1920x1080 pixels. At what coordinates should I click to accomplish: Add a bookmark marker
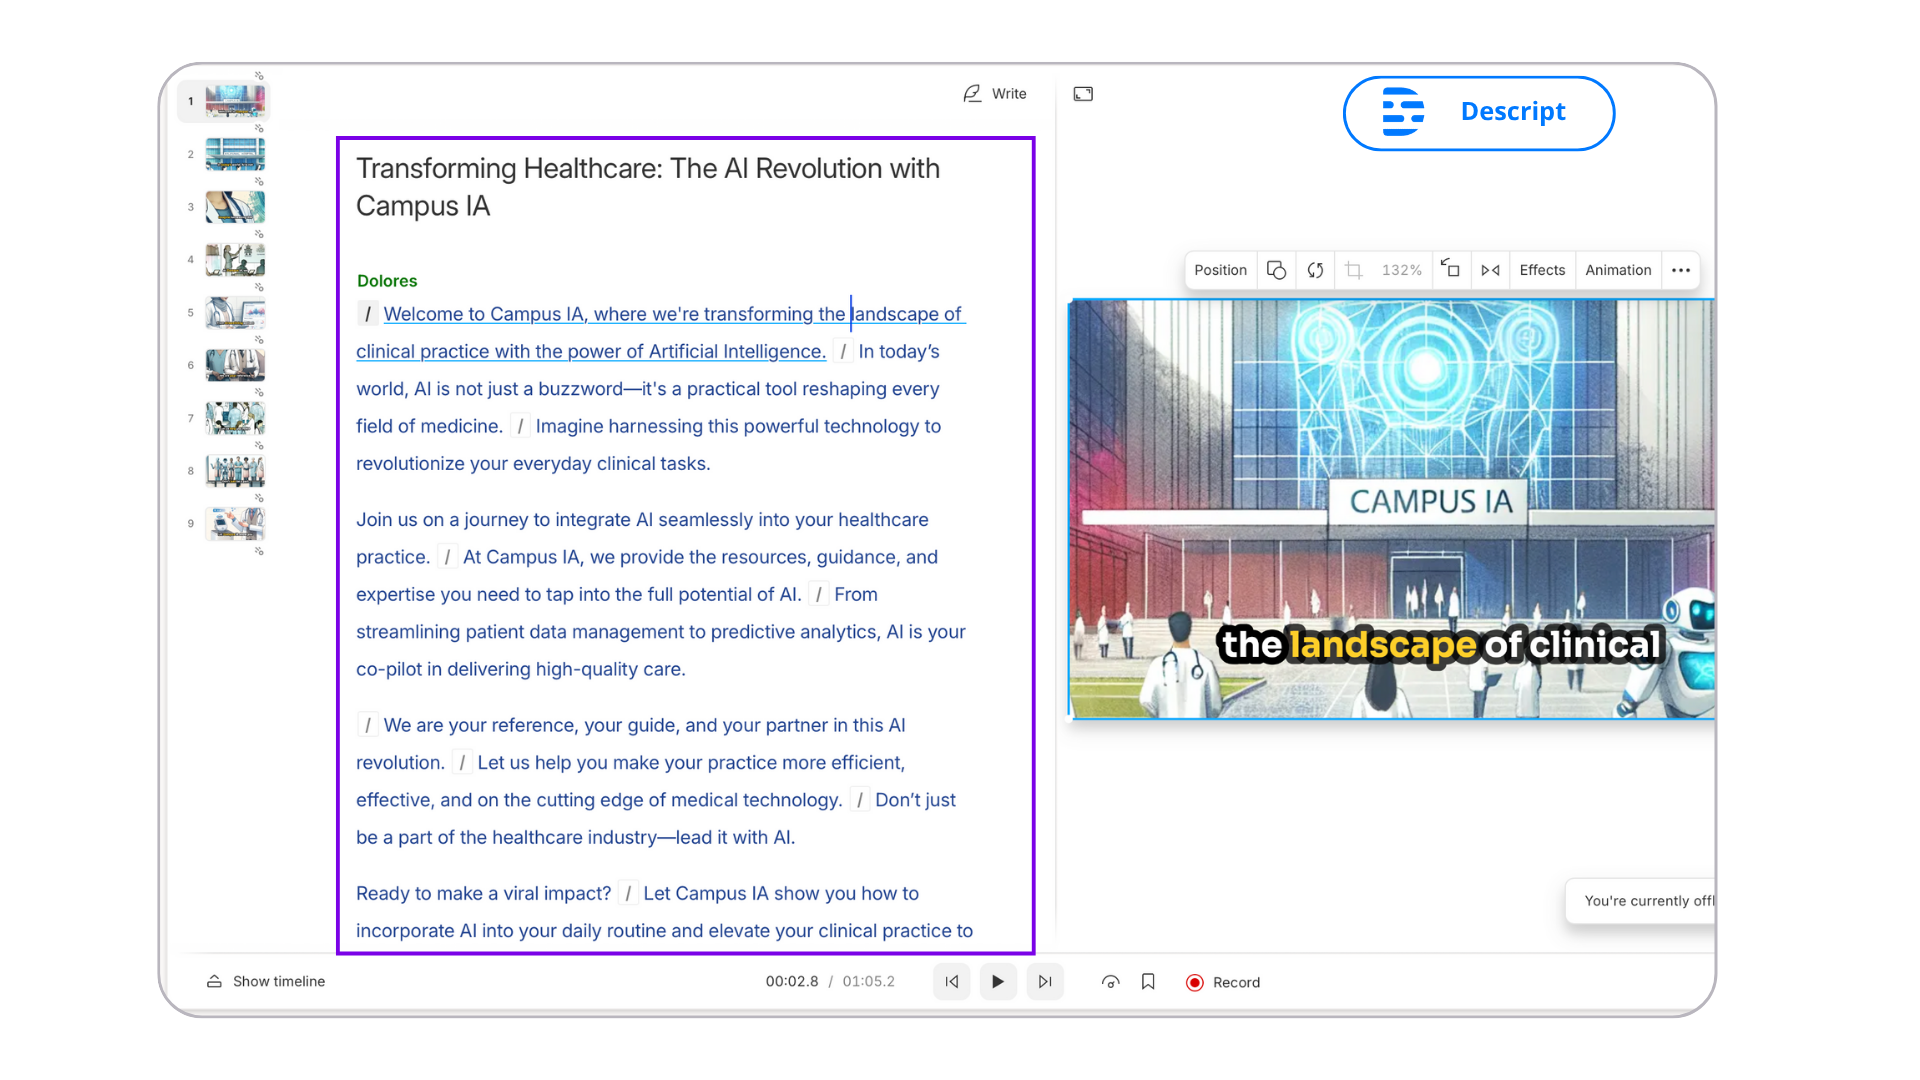click(1148, 982)
